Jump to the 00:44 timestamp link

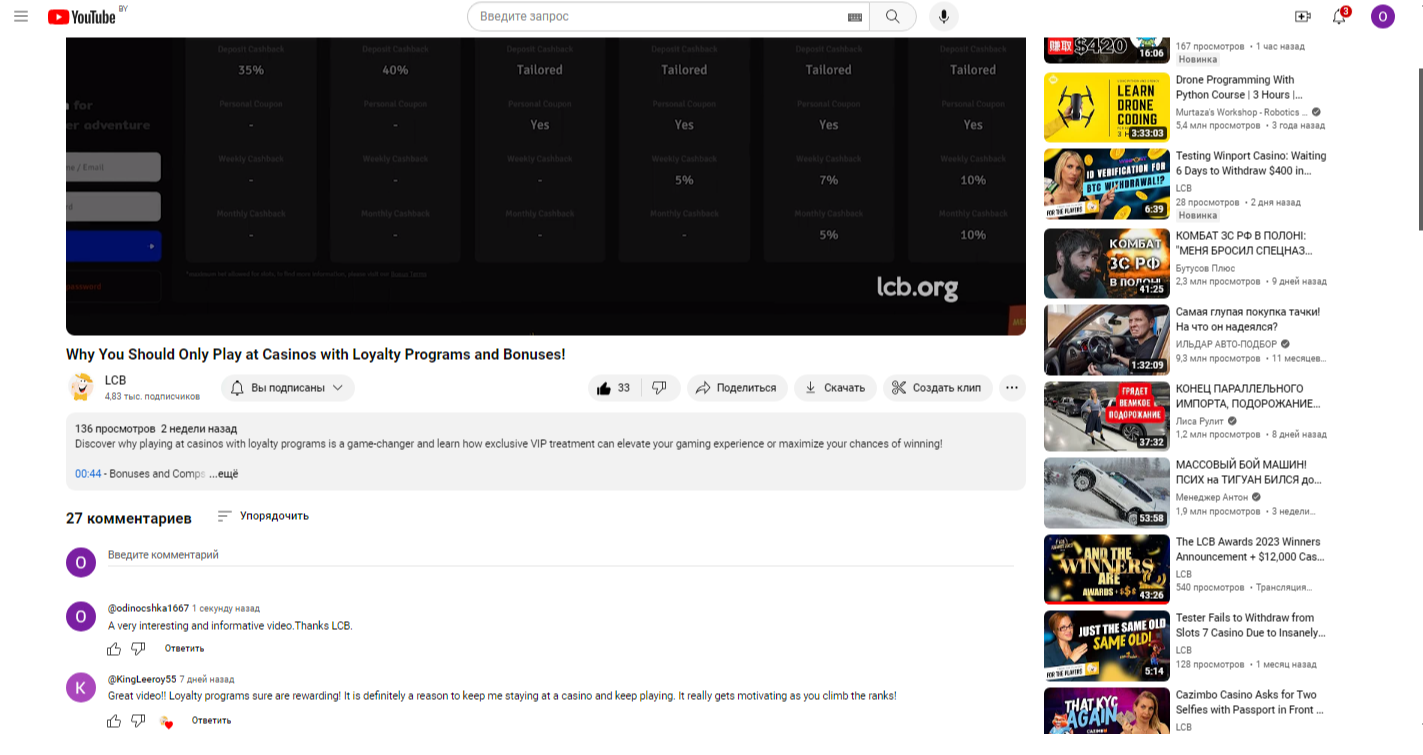pyautogui.click(x=88, y=474)
